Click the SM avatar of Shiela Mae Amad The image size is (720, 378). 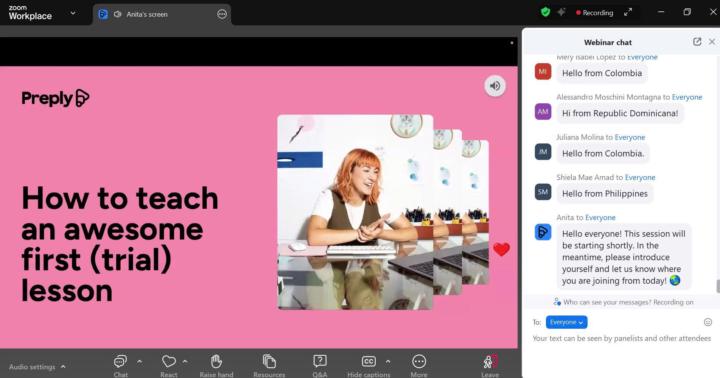point(543,192)
